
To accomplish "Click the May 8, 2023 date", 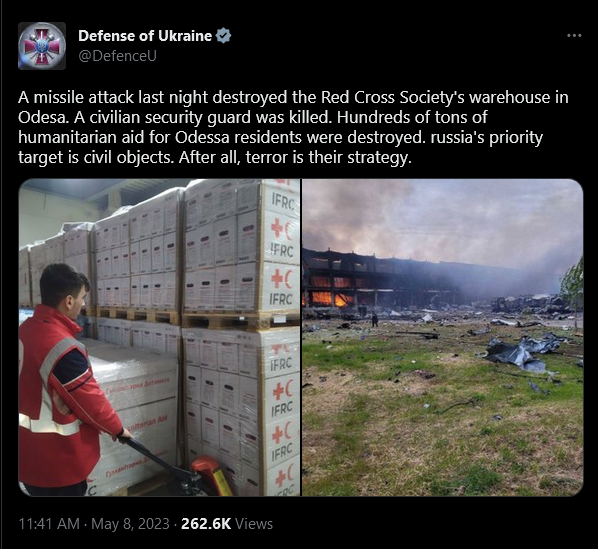I will [x=130, y=524].
